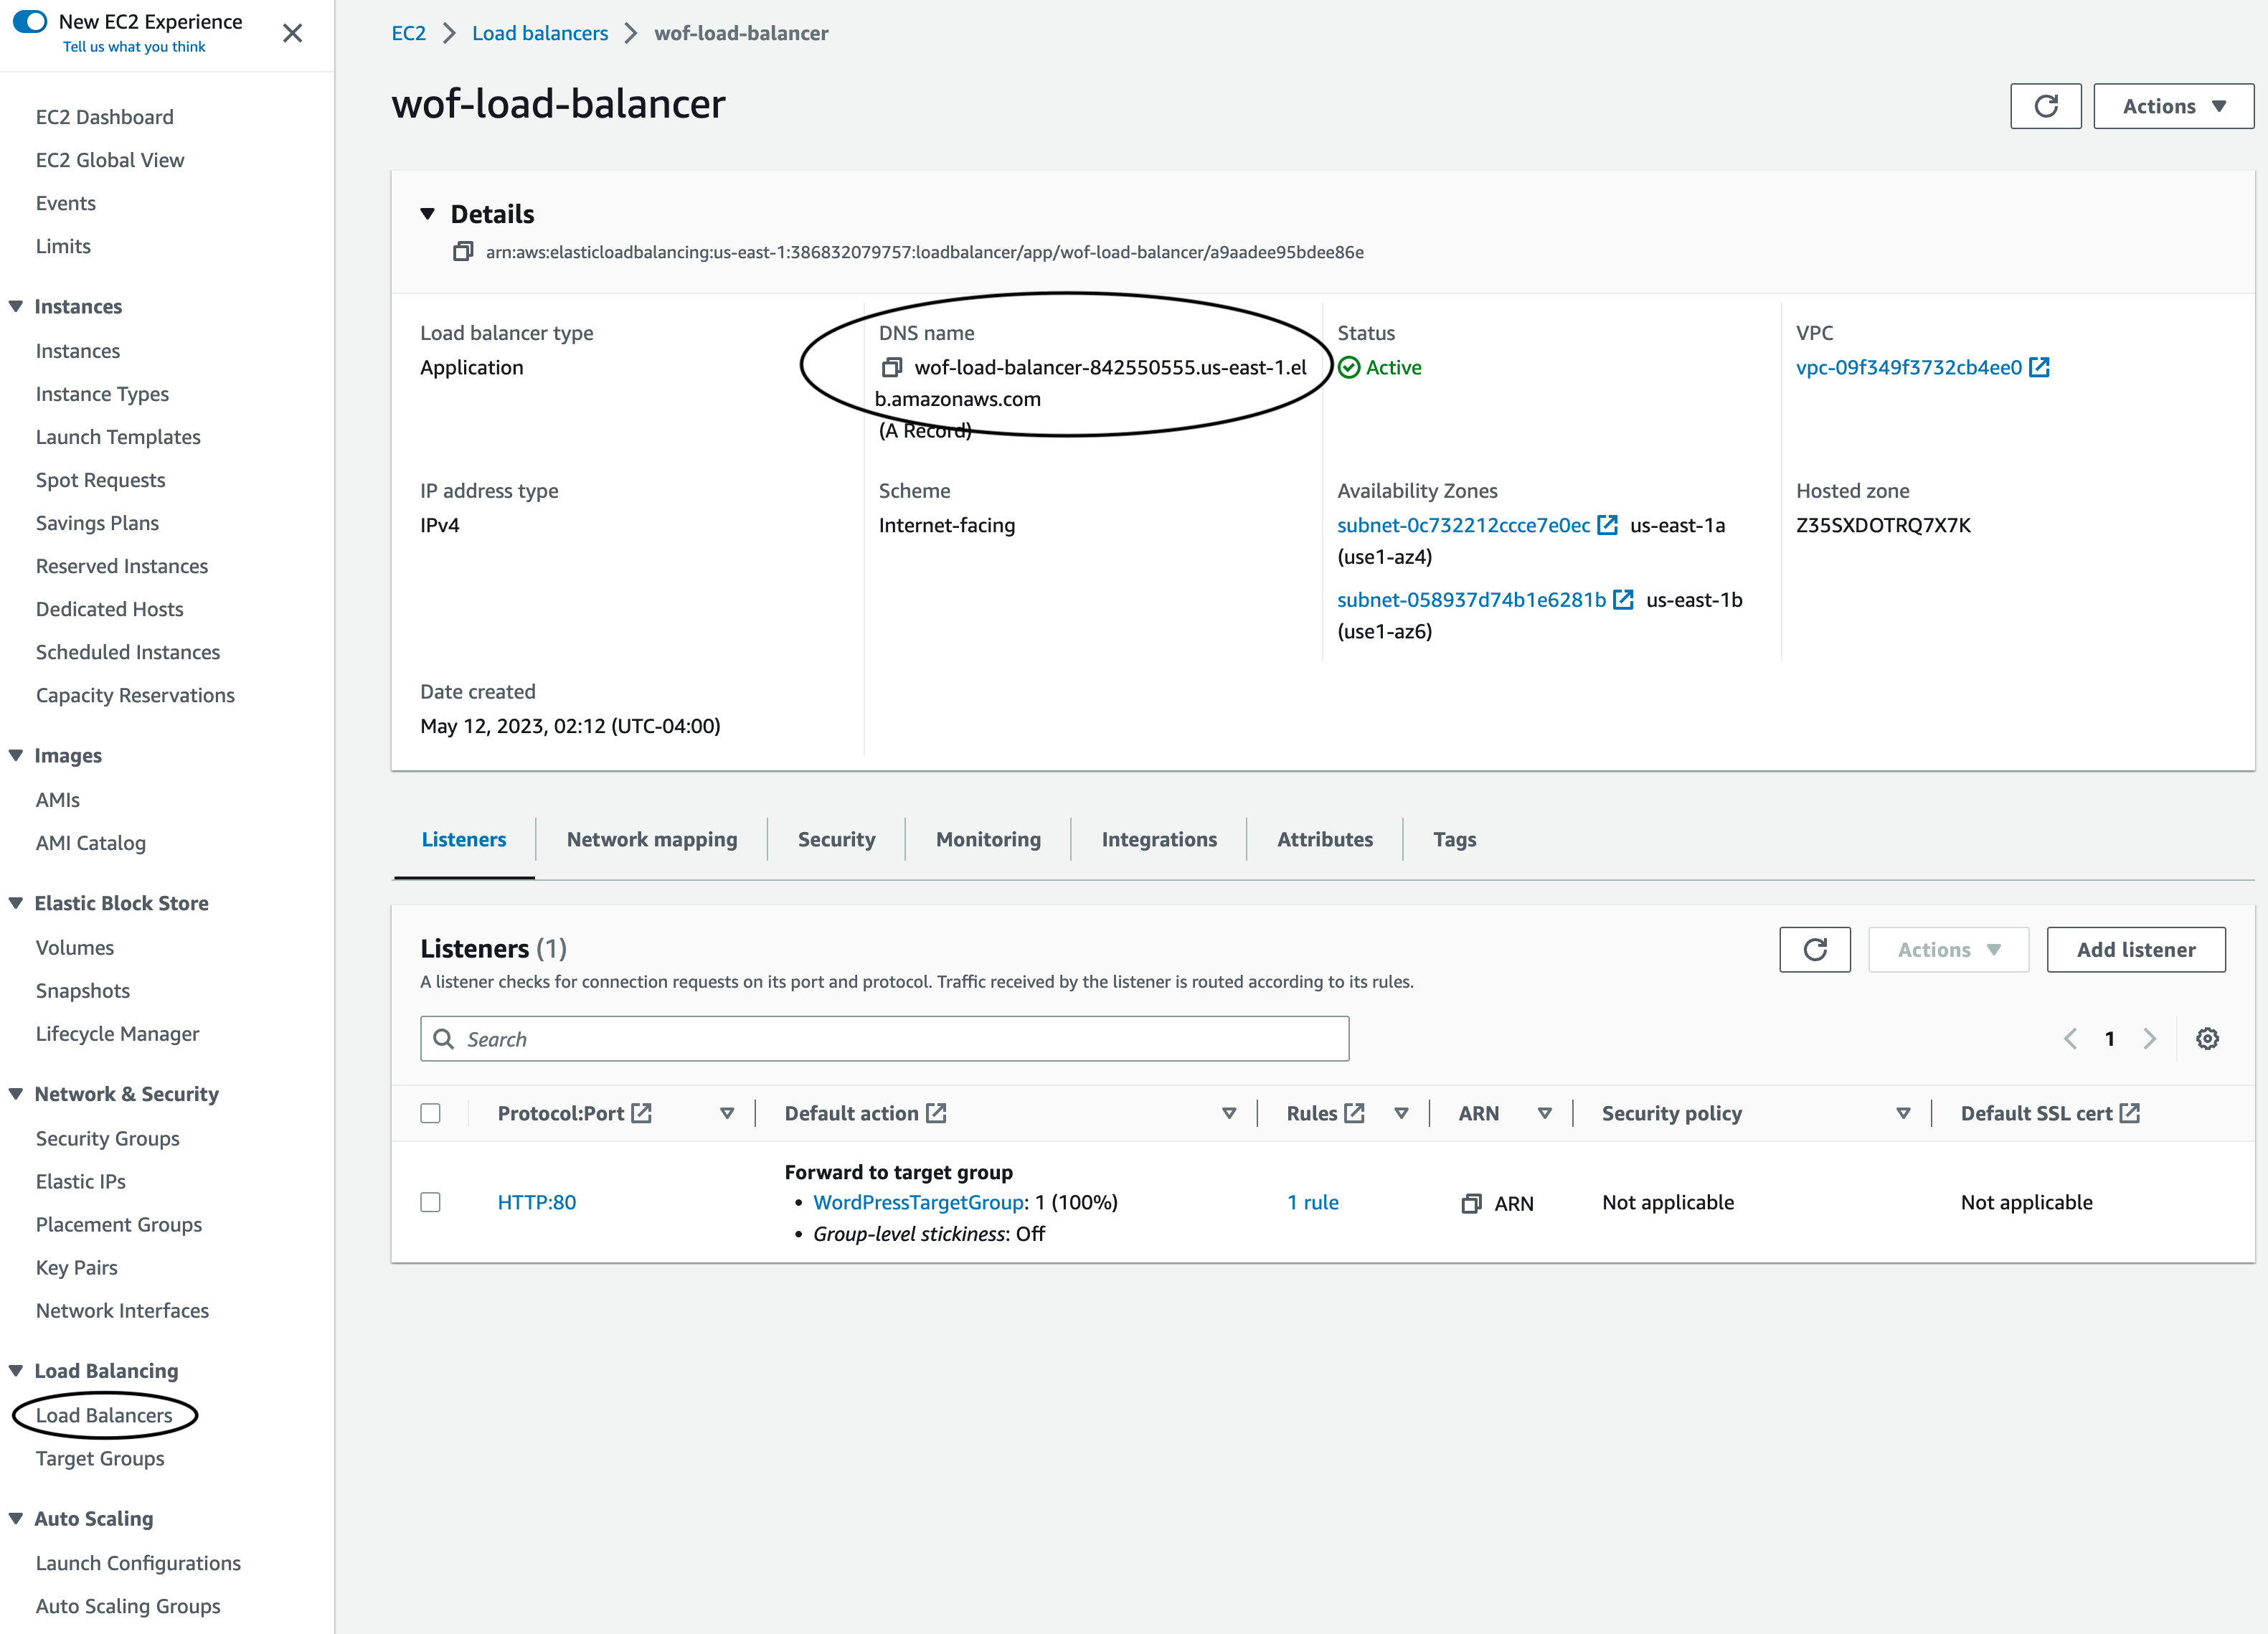Screen dimensions: 2268x1634
Task: Open Auto Scaling Groups in sidebar
Action: (128, 1606)
